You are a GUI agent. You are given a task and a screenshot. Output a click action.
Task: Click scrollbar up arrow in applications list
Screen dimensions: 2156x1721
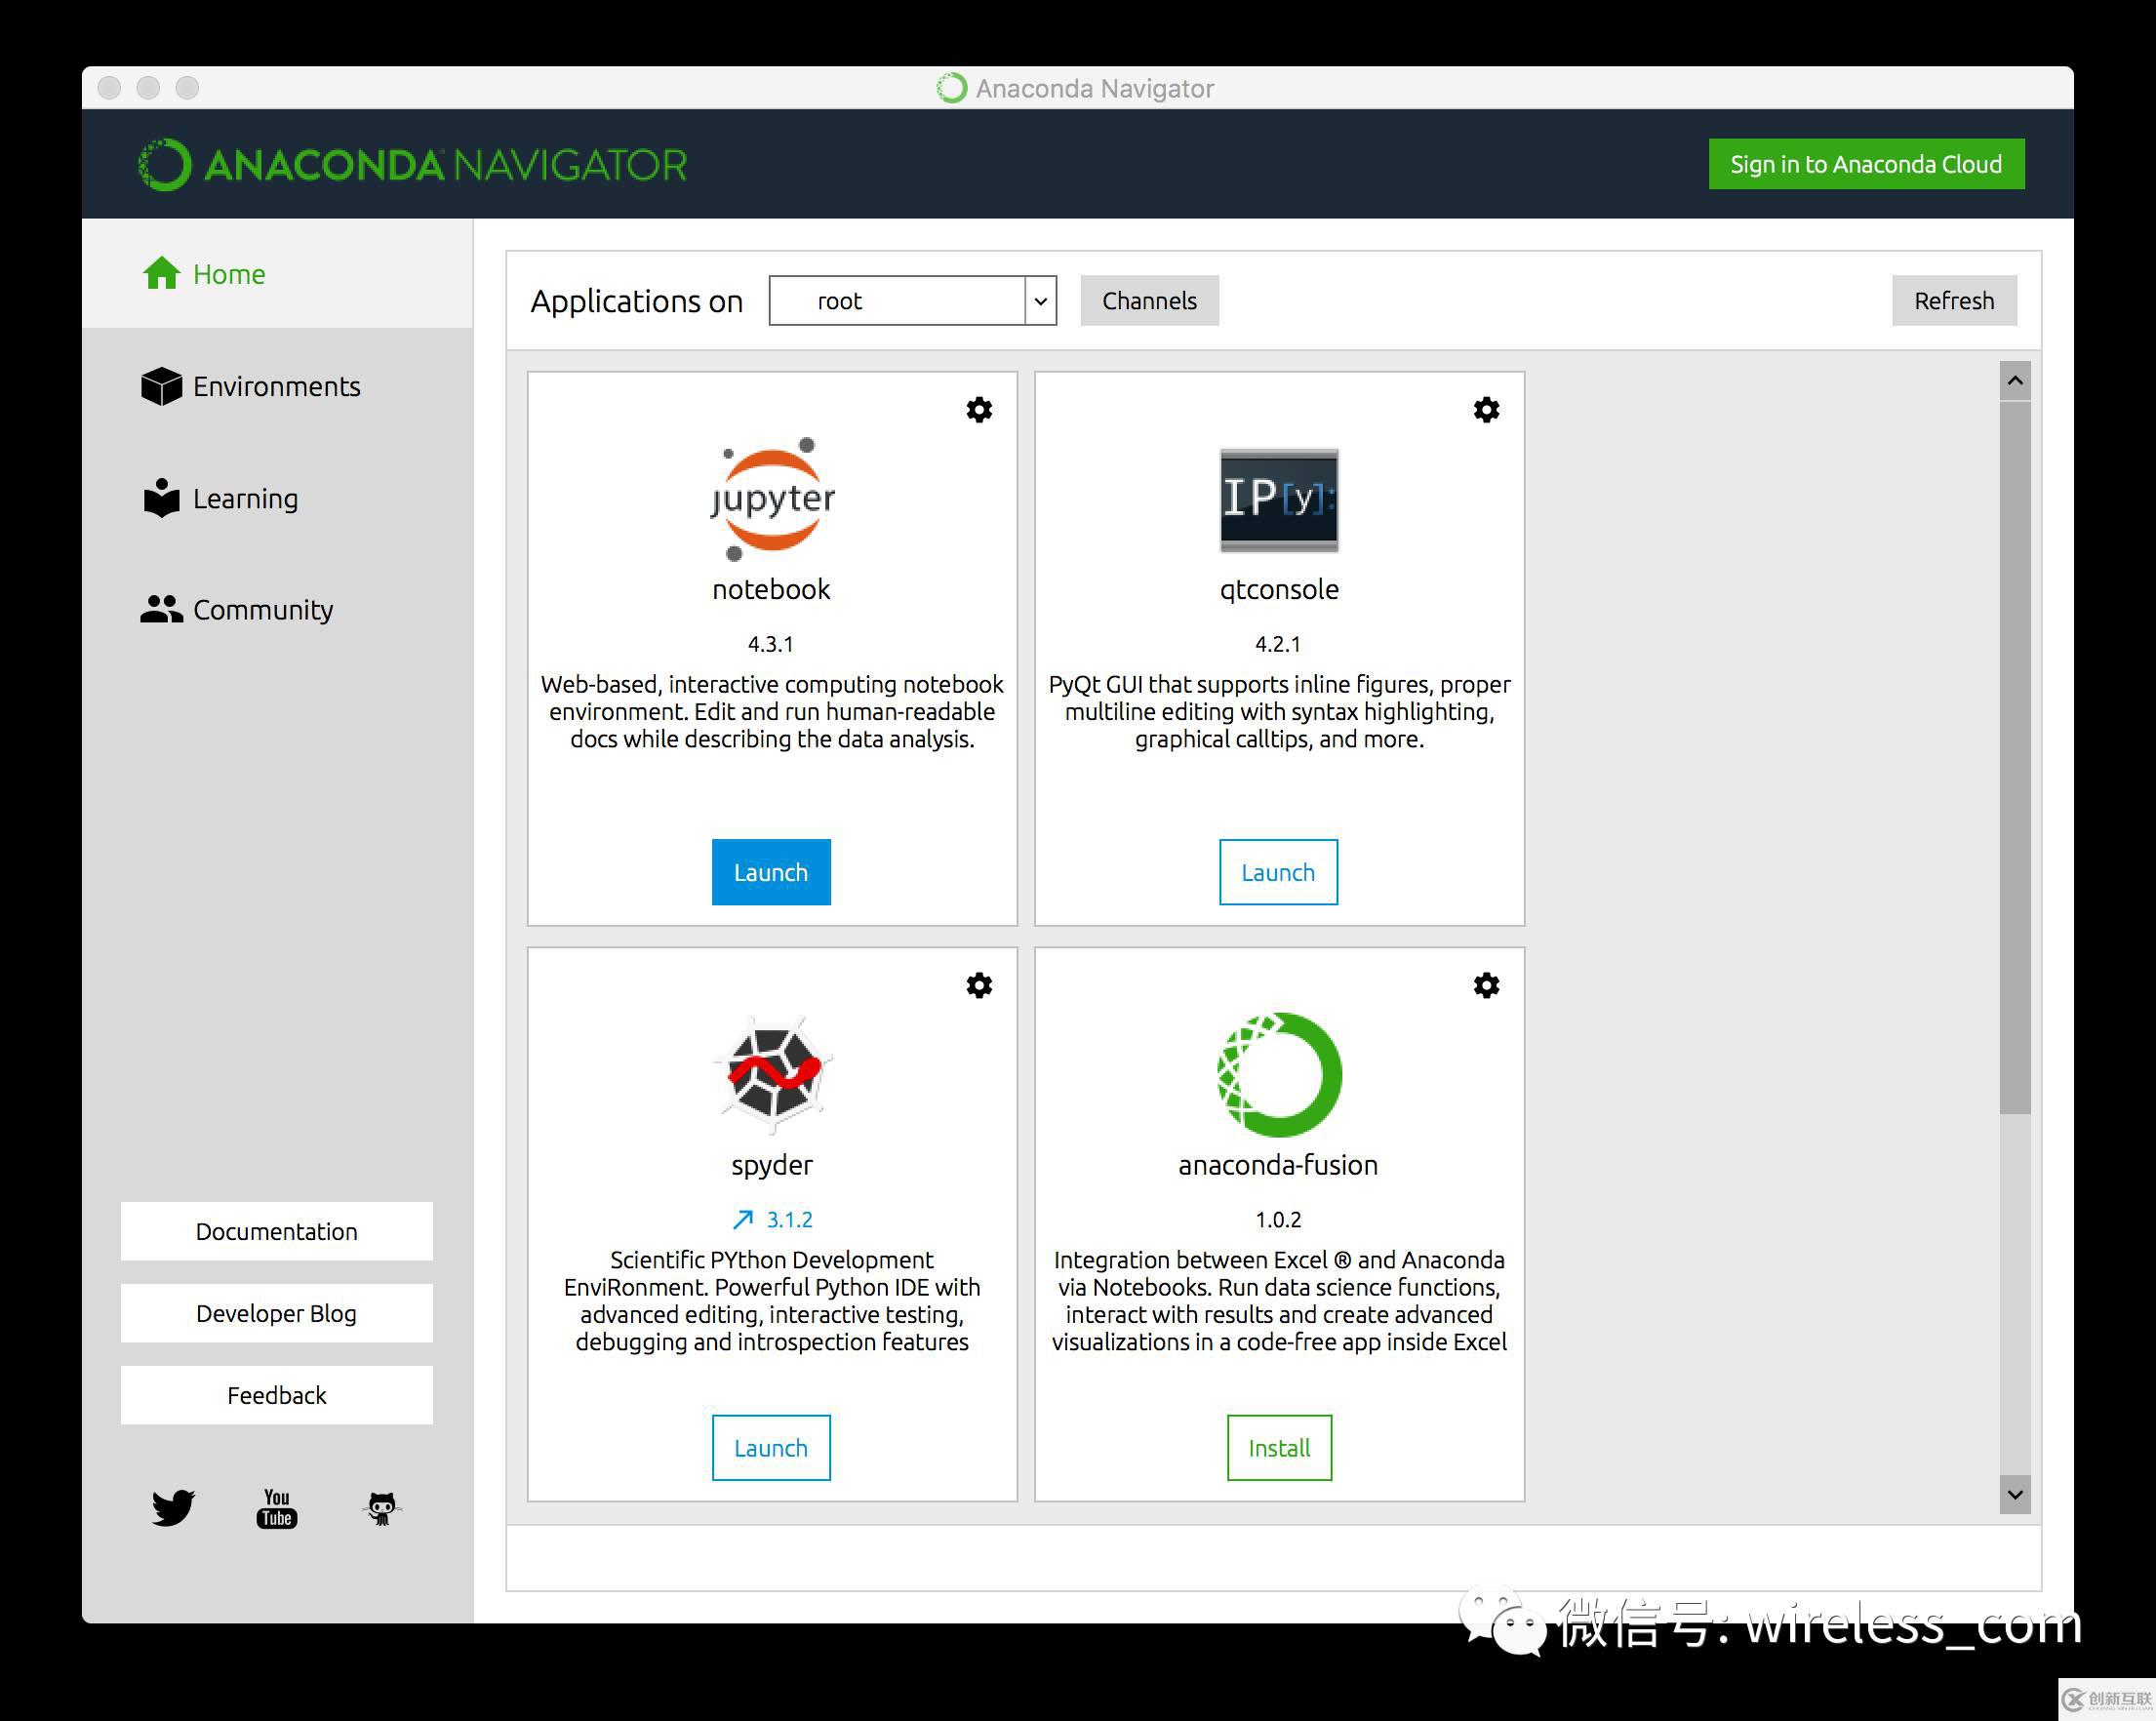pos(2015,381)
